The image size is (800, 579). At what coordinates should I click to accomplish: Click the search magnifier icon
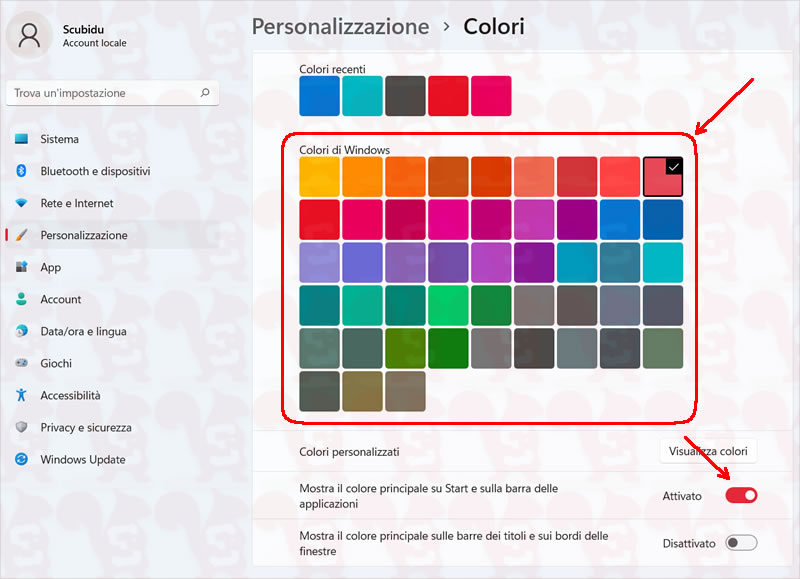205,92
